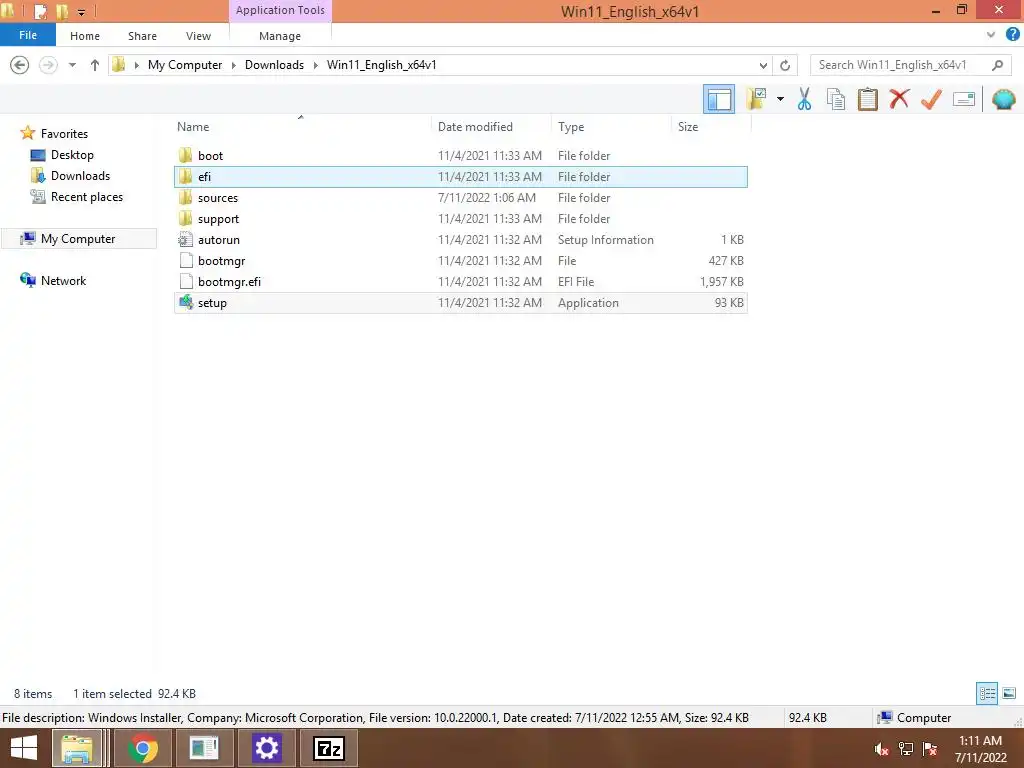
Task: Open Customize Quick Access Toolbar dropdown
Action: pyautogui.click(x=82, y=12)
